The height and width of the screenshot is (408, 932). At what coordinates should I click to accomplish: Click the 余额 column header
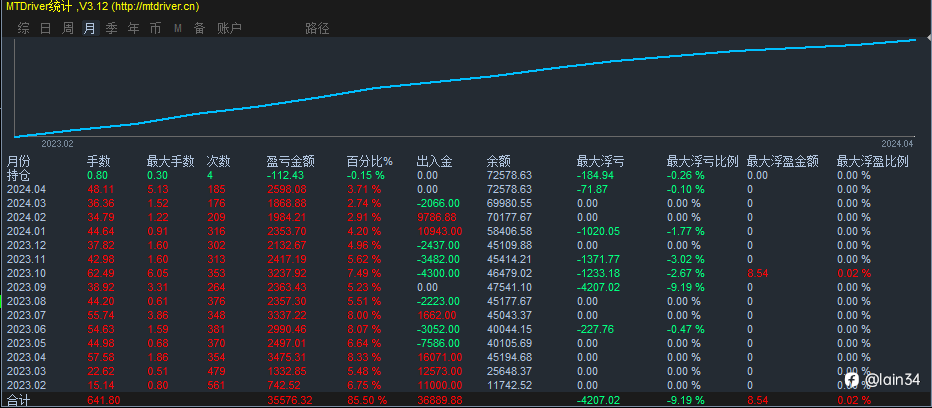click(498, 161)
